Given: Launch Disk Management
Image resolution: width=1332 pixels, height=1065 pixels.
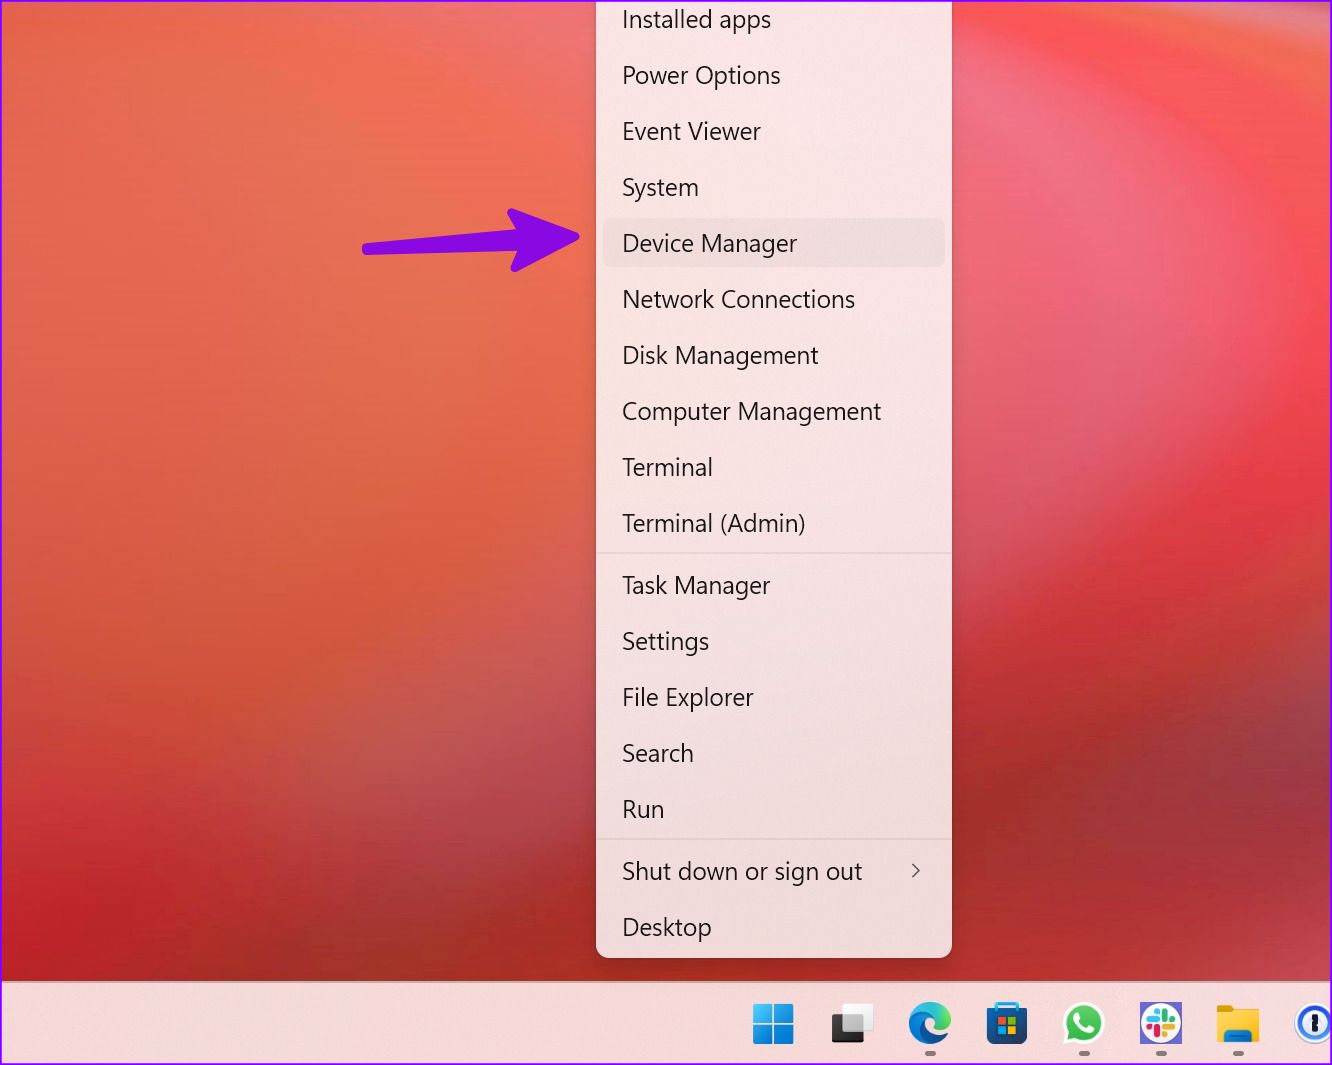Looking at the screenshot, I should pos(720,355).
